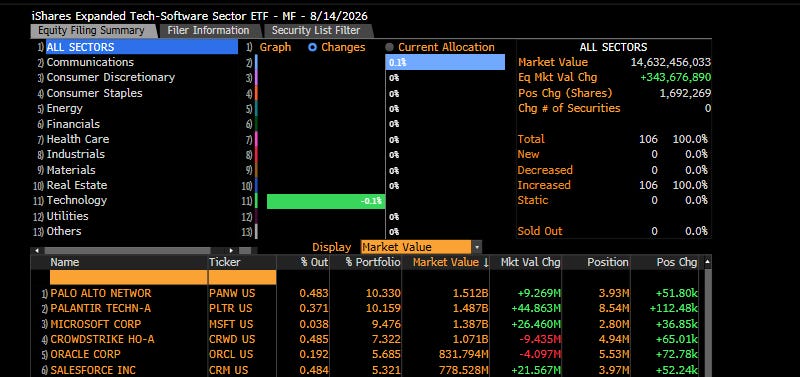
Task: Click the PLTR US ticker
Action: 231,309
